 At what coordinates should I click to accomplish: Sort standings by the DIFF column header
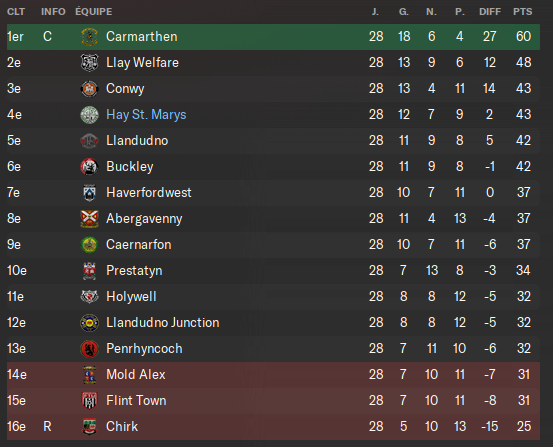pos(490,12)
